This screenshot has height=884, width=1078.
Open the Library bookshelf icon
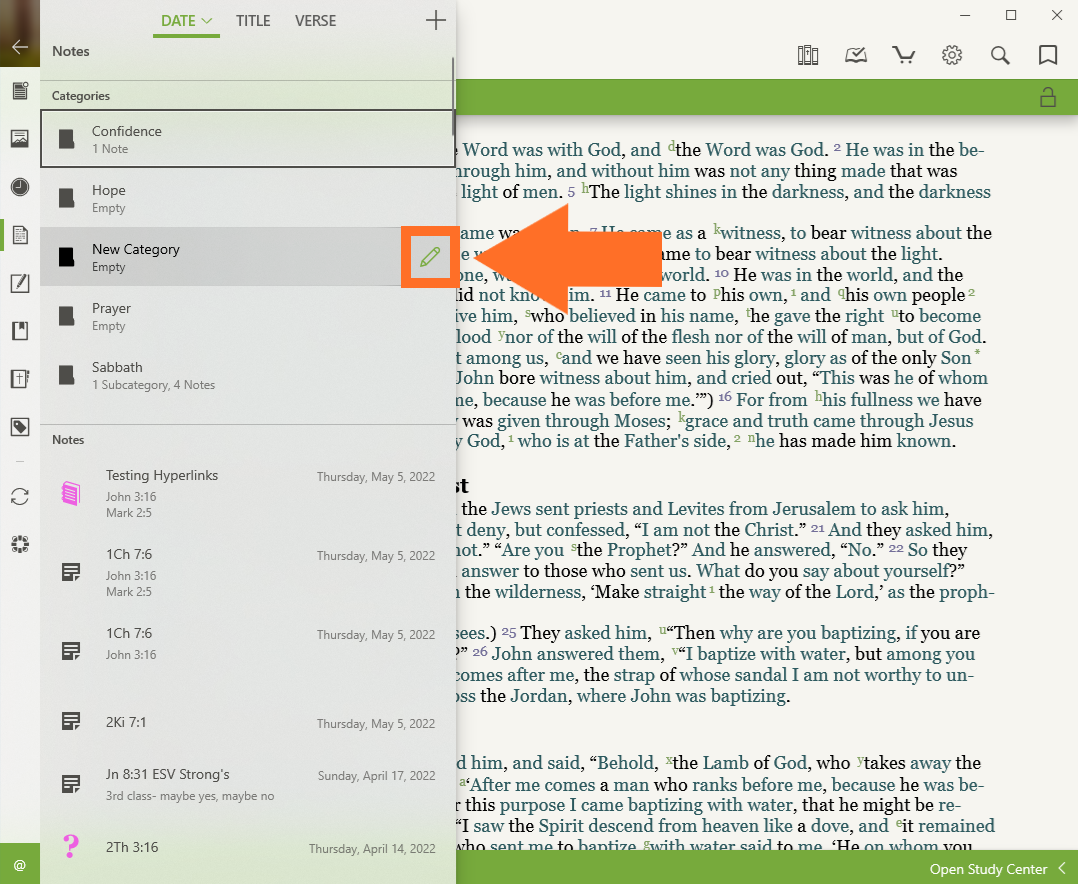click(x=808, y=55)
